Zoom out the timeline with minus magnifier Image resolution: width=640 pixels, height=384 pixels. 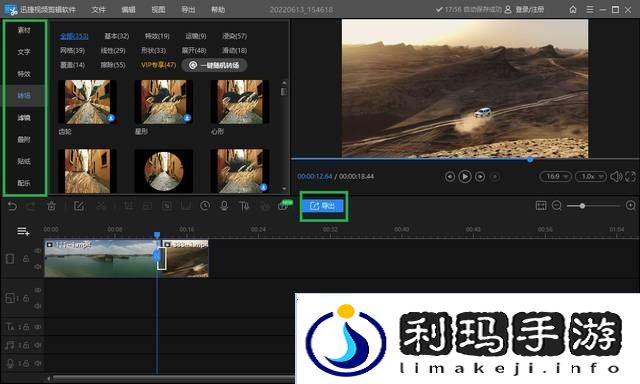(x=557, y=206)
